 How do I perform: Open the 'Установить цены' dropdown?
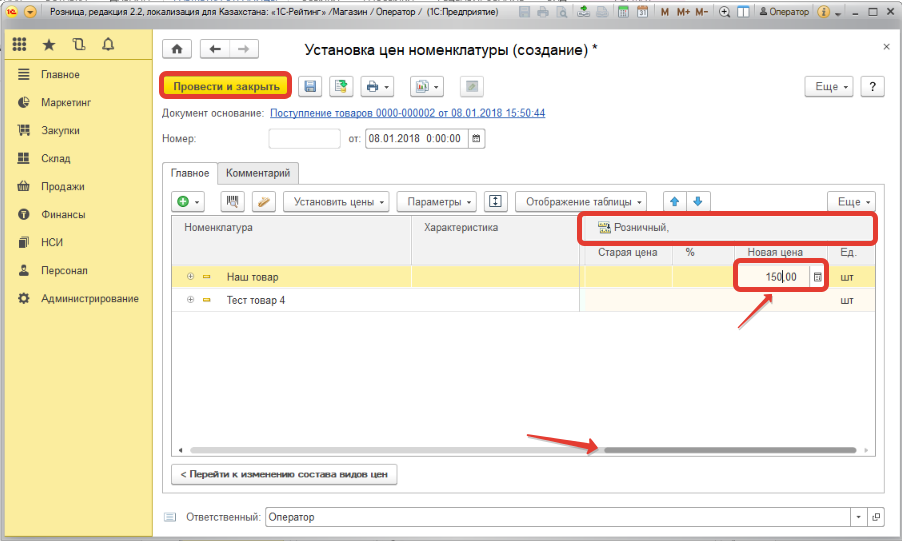click(x=336, y=202)
